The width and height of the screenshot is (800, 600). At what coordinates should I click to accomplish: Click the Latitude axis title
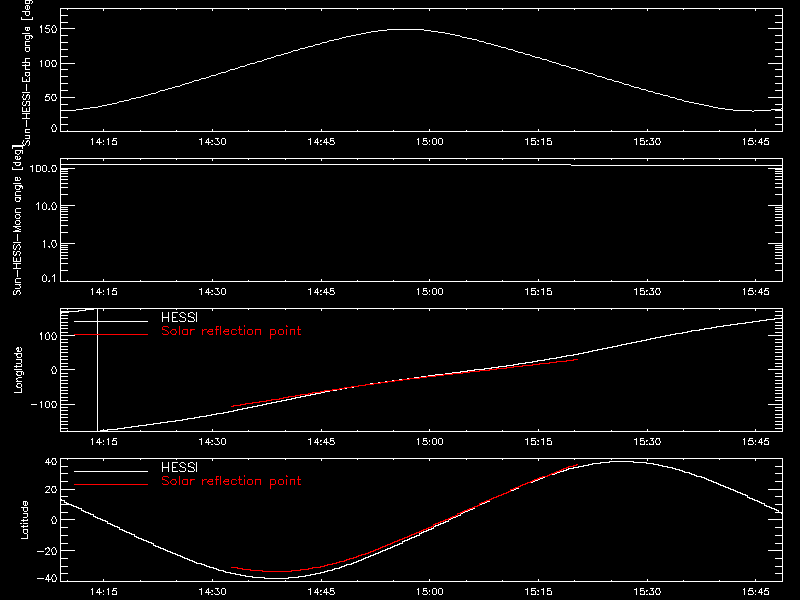[24, 520]
